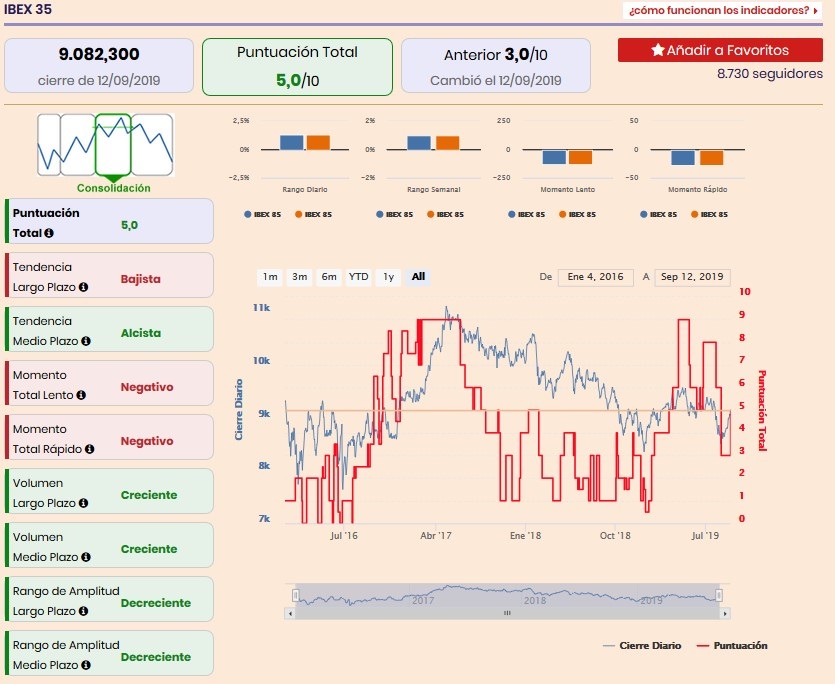The width and height of the screenshot is (835, 684).
Task: Open info icon for Tendencia Largo Plazo
Action: (x=84, y=287)
